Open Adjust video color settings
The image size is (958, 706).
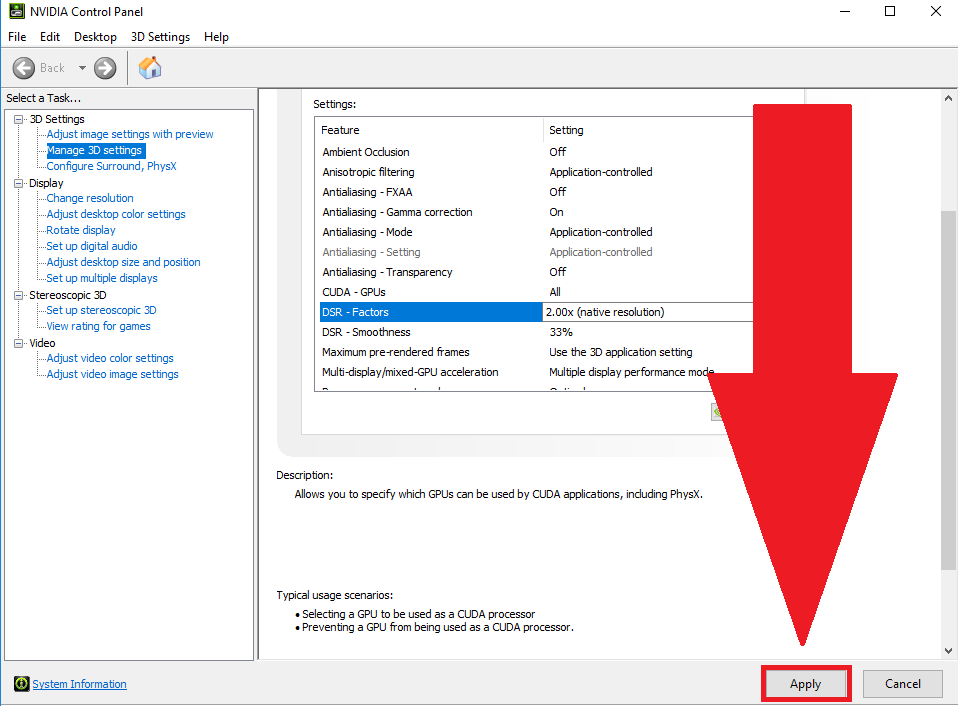pos(110,358)
